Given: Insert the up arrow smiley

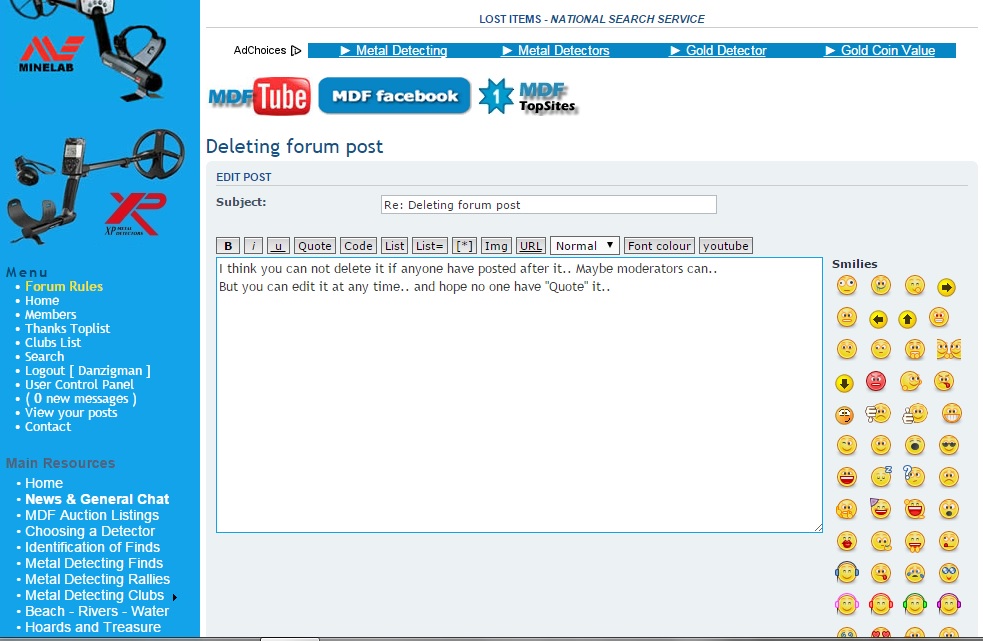Looking at the screenshot, I should 907,320.
